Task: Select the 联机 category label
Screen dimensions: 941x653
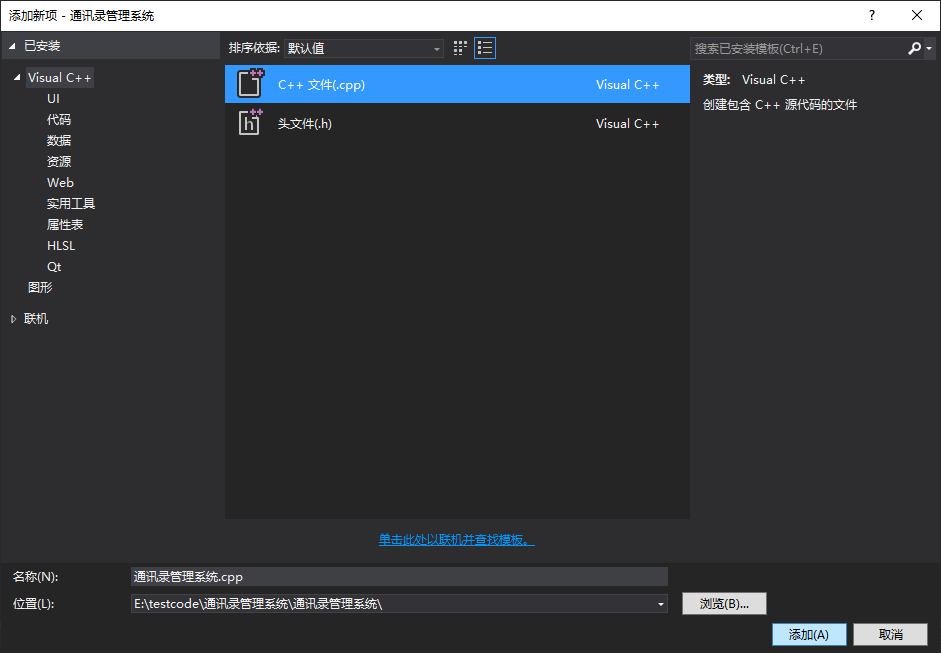Action: (x=36, y=319)
